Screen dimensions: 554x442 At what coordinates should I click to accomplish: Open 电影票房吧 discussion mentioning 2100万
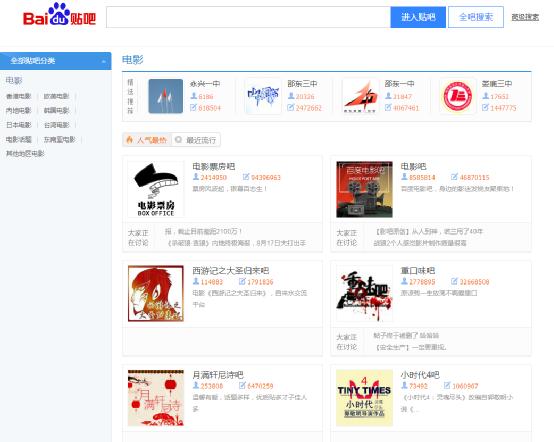pyautogui.click(x=204, y=231)
